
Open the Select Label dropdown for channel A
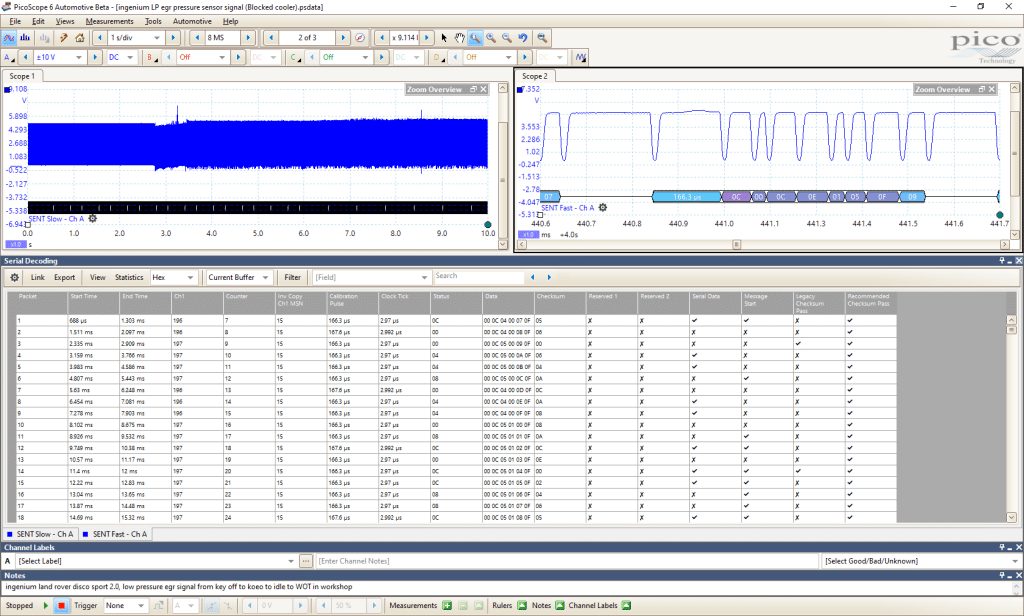coord(291,561)
